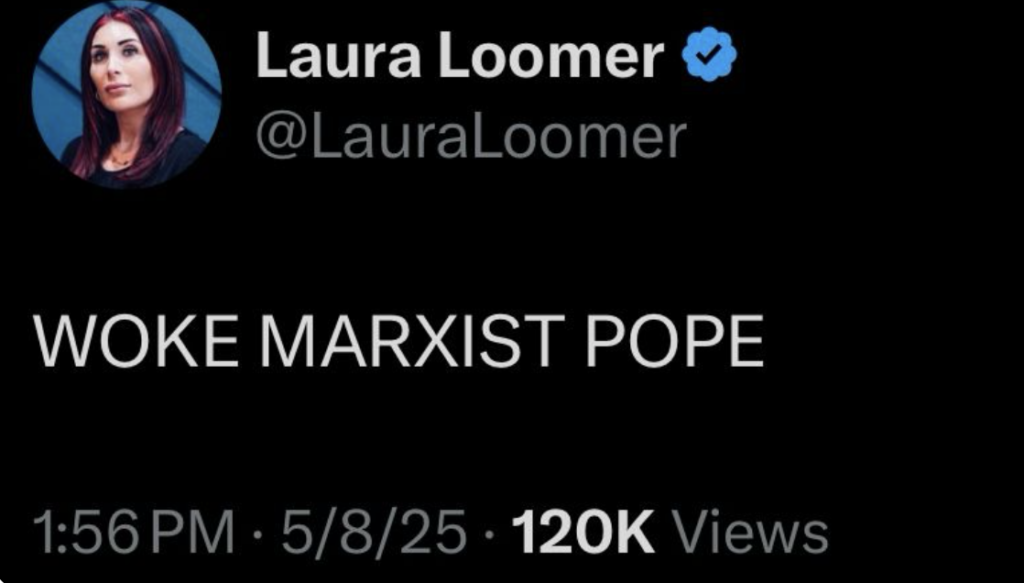Click the blue verified checkmark badge

[x=709, y=57]
